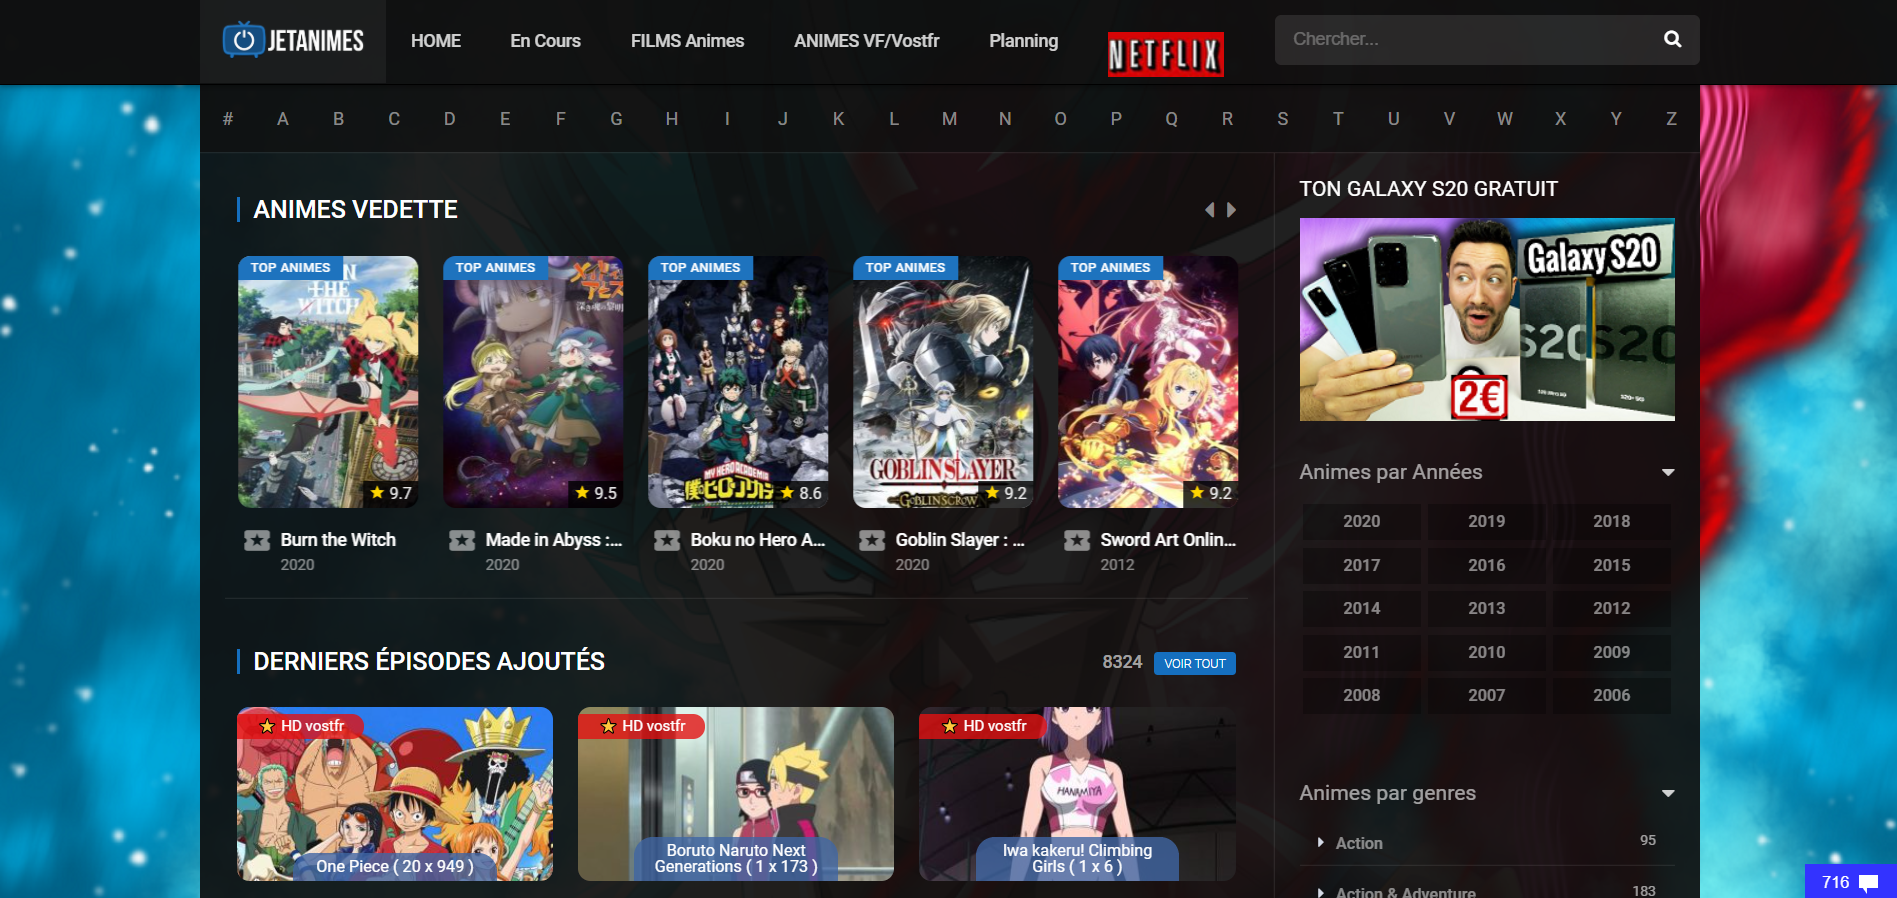1897x898 pixels.
Task: Click the icon beside Sword Art Online title
Action: coord(1077,541)
